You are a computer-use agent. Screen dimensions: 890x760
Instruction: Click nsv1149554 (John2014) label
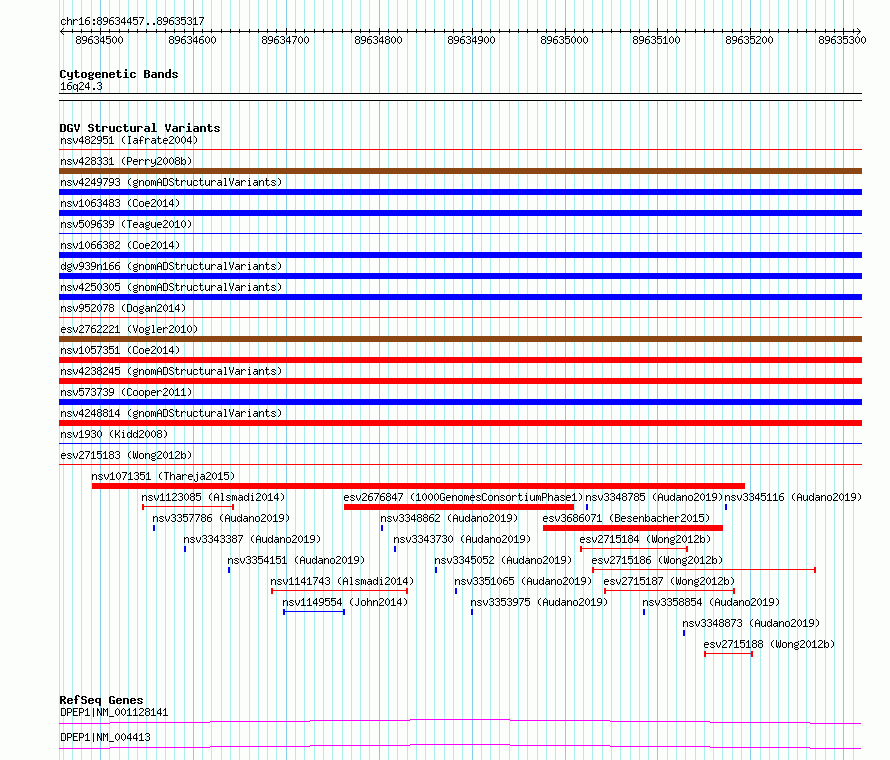click(345, 602)
